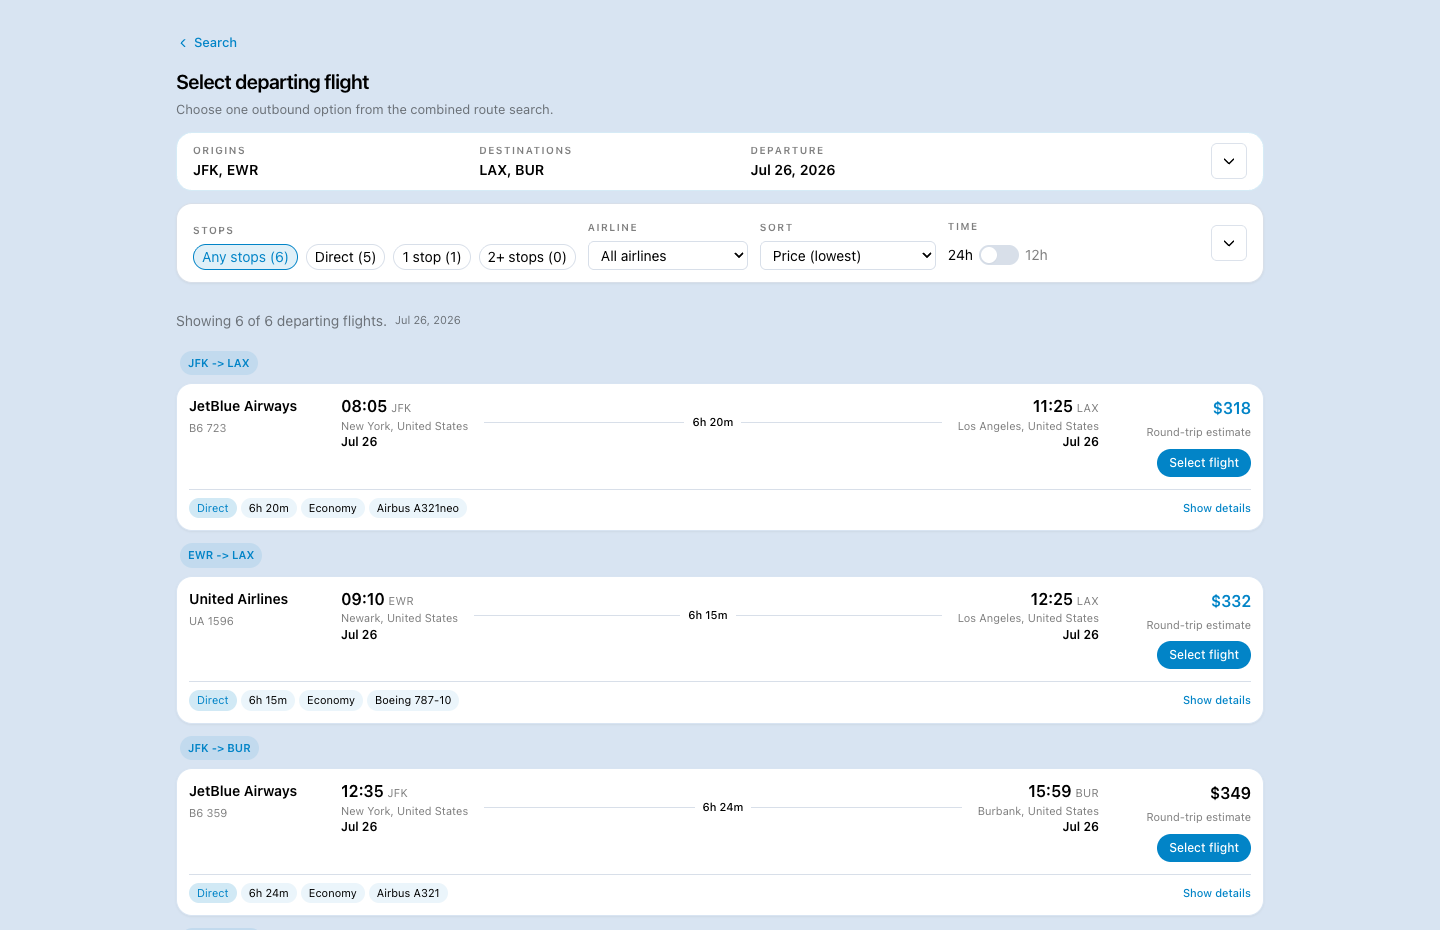
Task: Click the JFK -> BUR route tag
Action: (219, 748)
